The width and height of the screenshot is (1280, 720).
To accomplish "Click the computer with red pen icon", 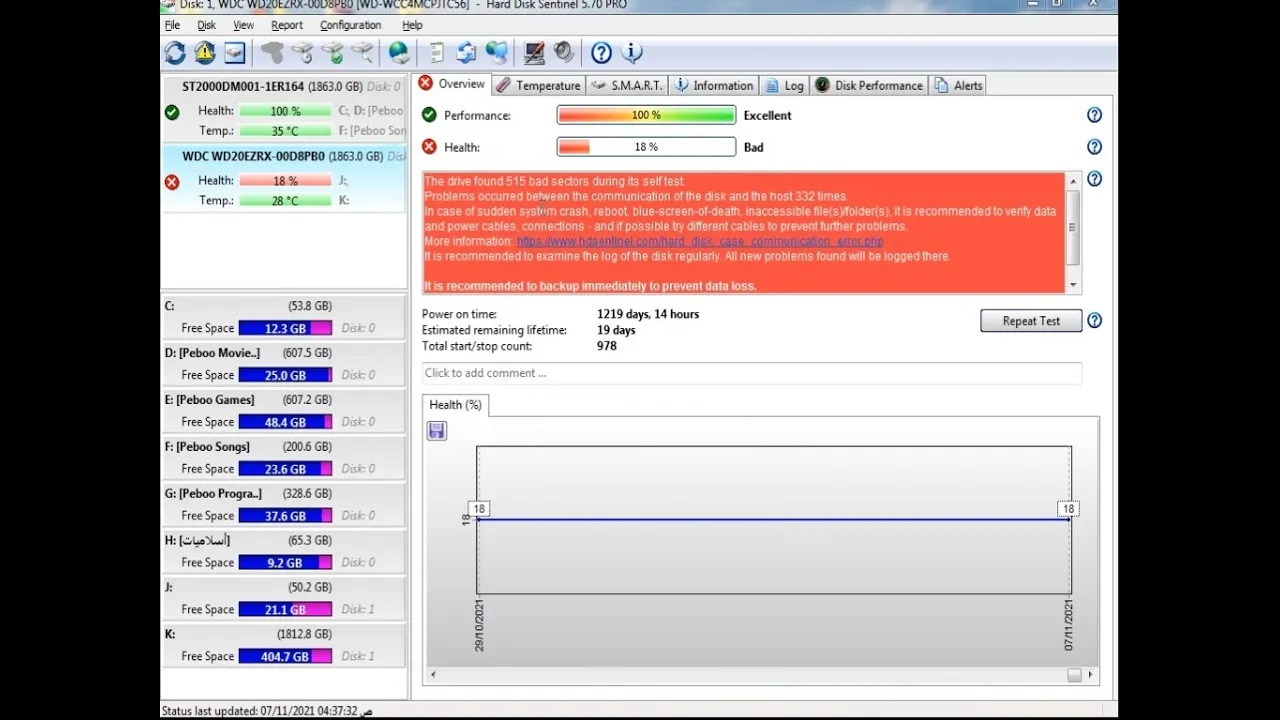I will (535, 53).
